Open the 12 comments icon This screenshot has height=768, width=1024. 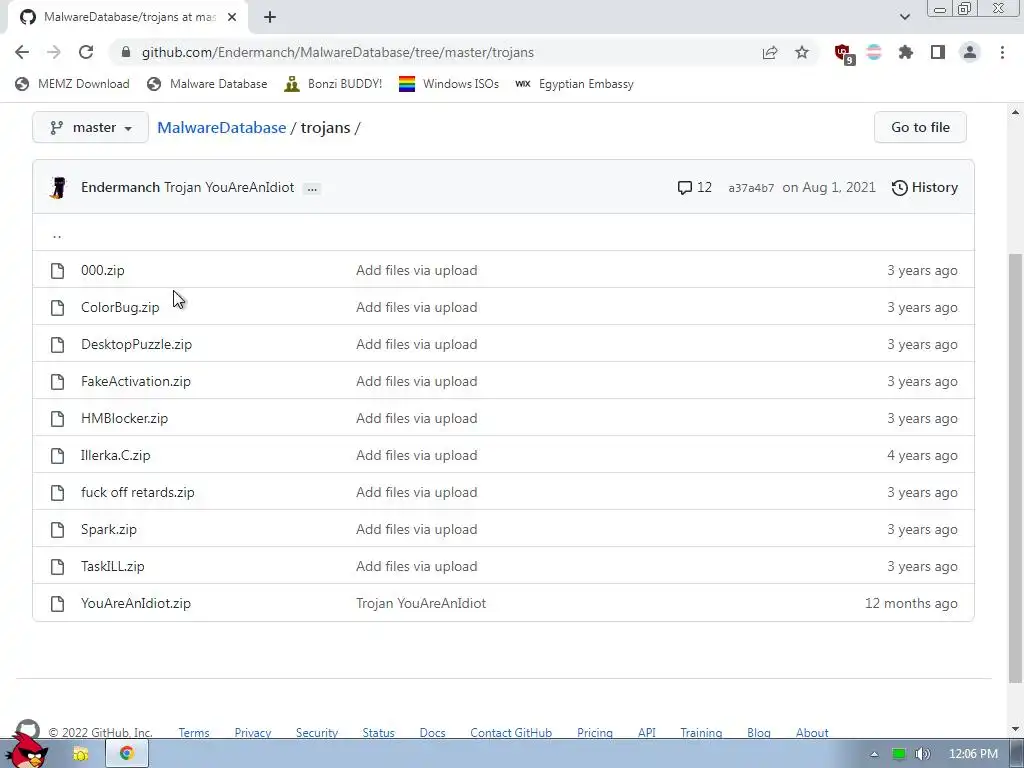[694, 187]
